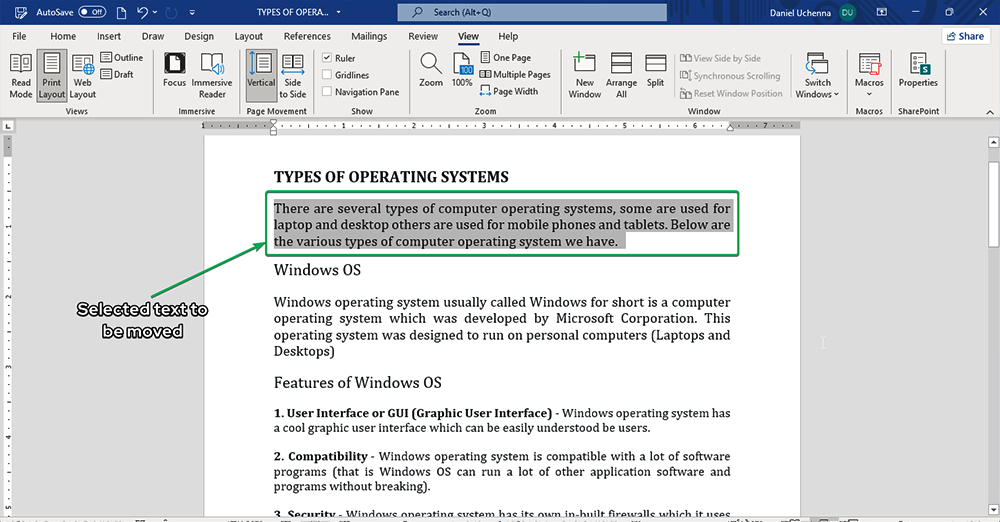Enable the Gridlines checkbox

coord(328,75)
